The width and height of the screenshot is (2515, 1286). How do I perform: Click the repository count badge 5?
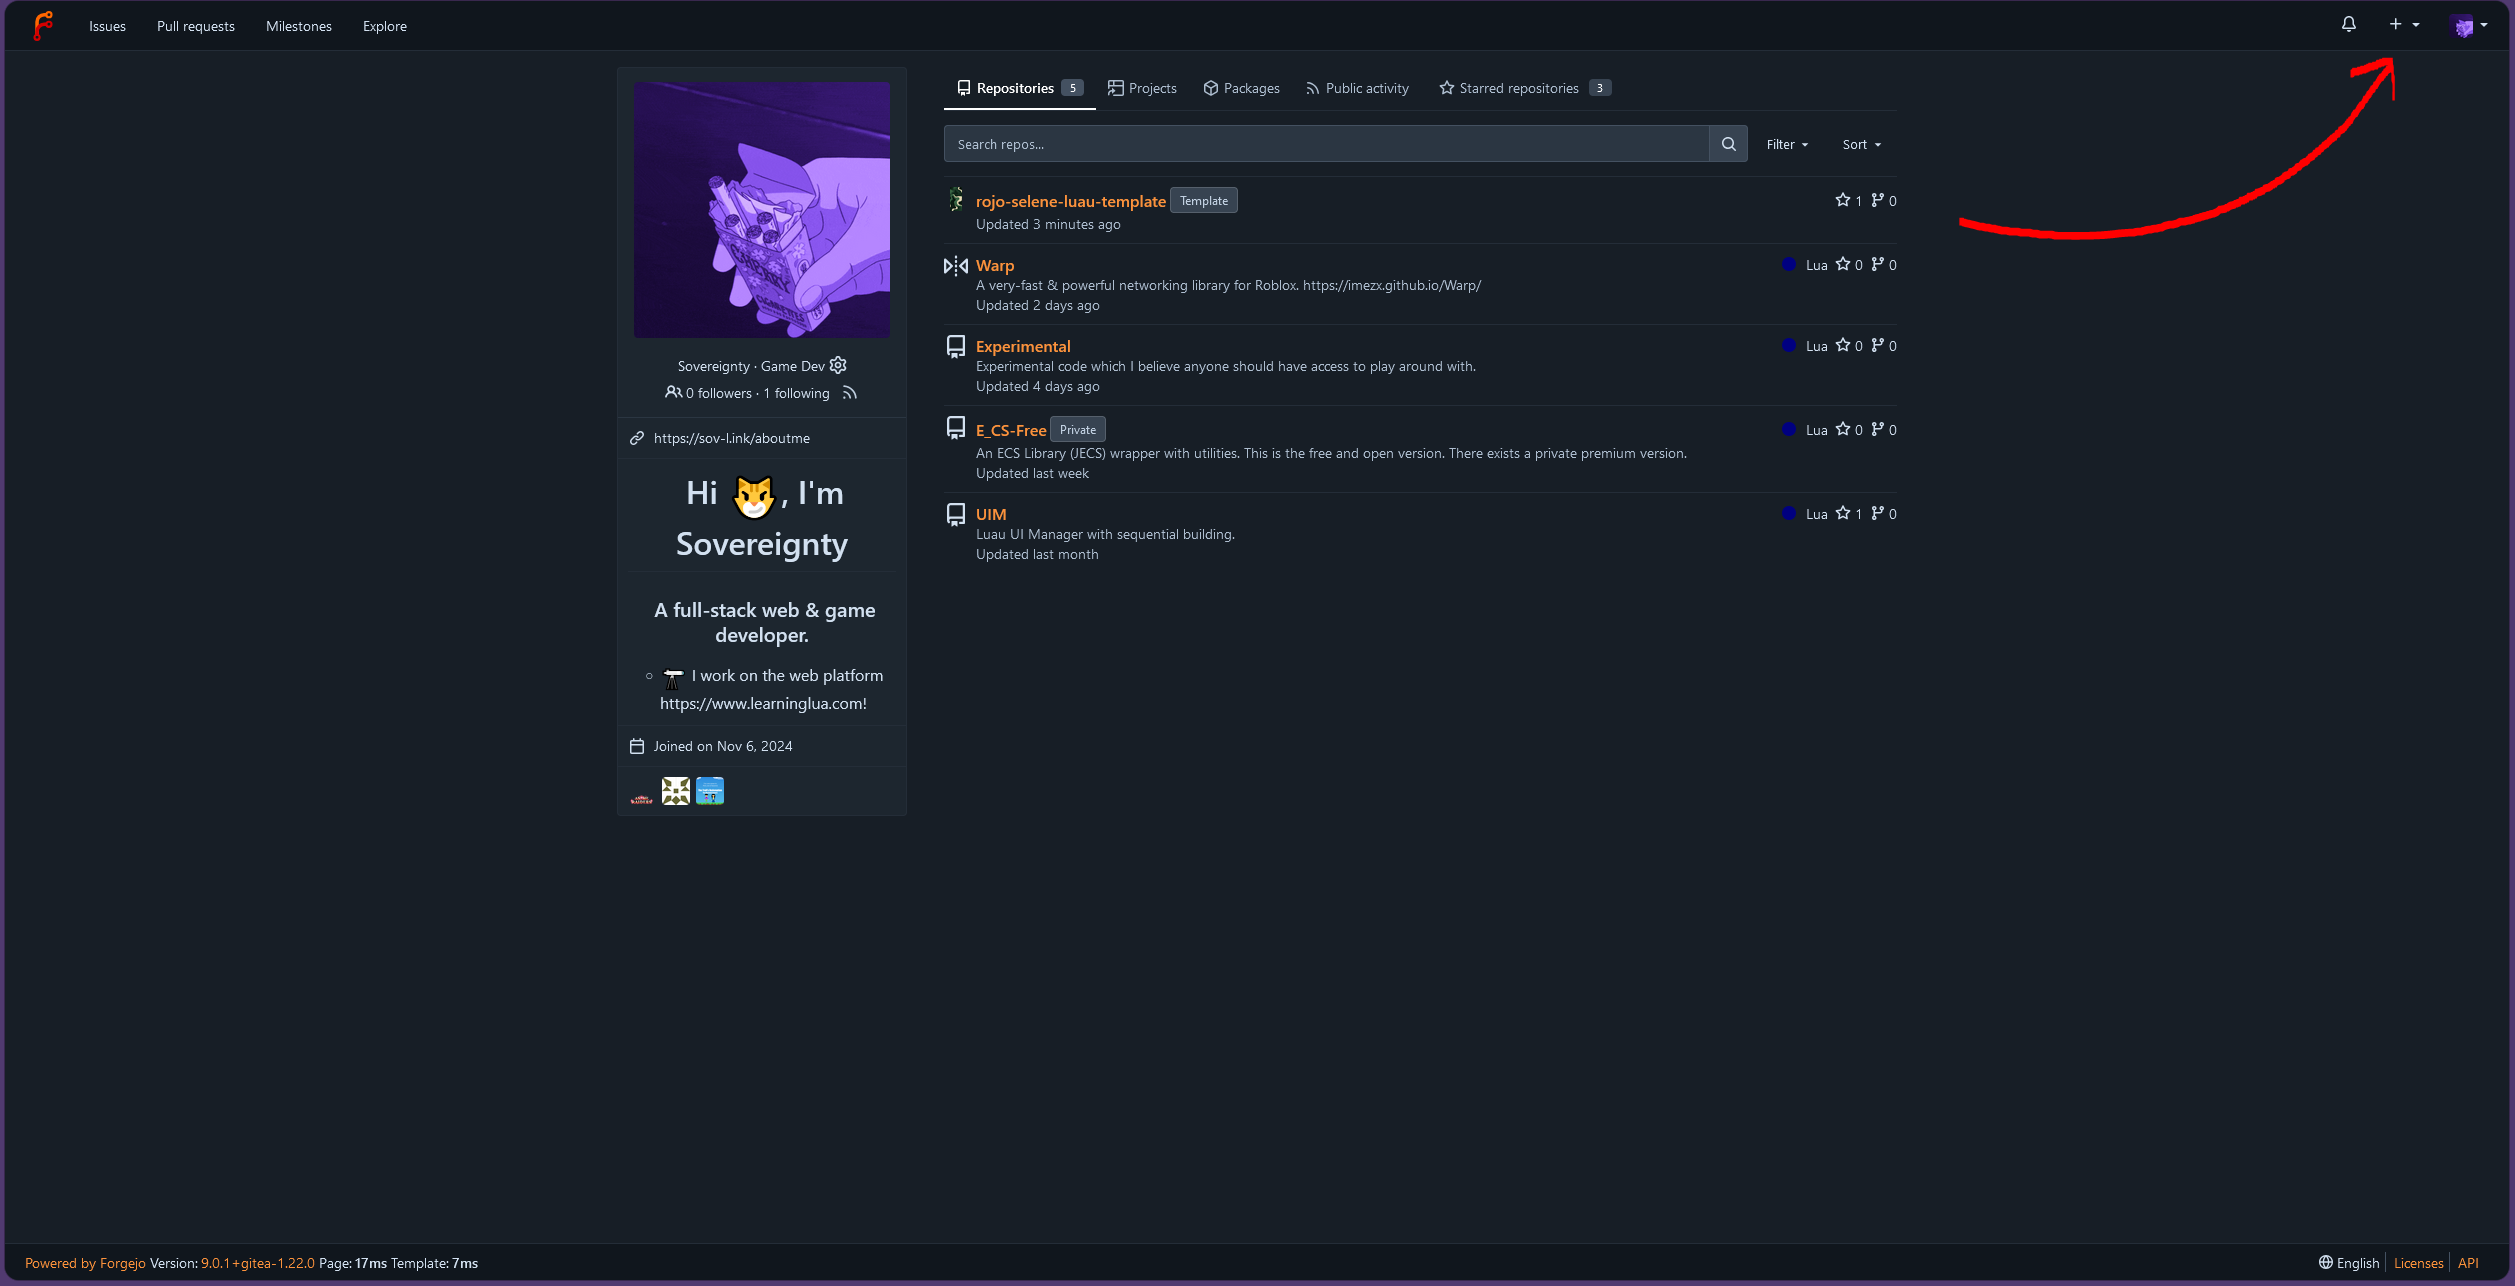click(1072, 88)
